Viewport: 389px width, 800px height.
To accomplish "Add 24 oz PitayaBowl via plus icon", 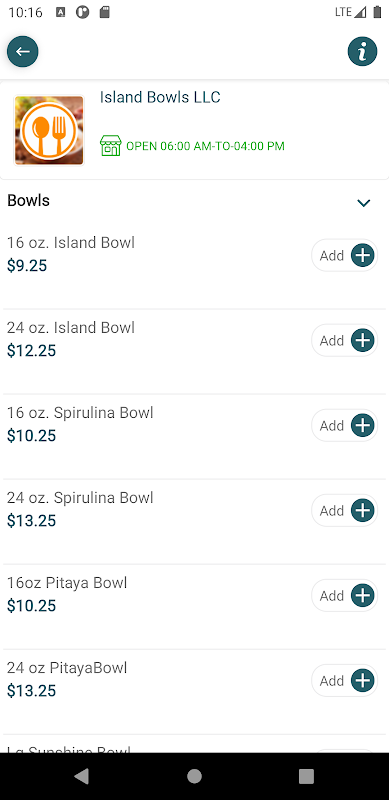I will pyautogui.click(x=363, y=681).
